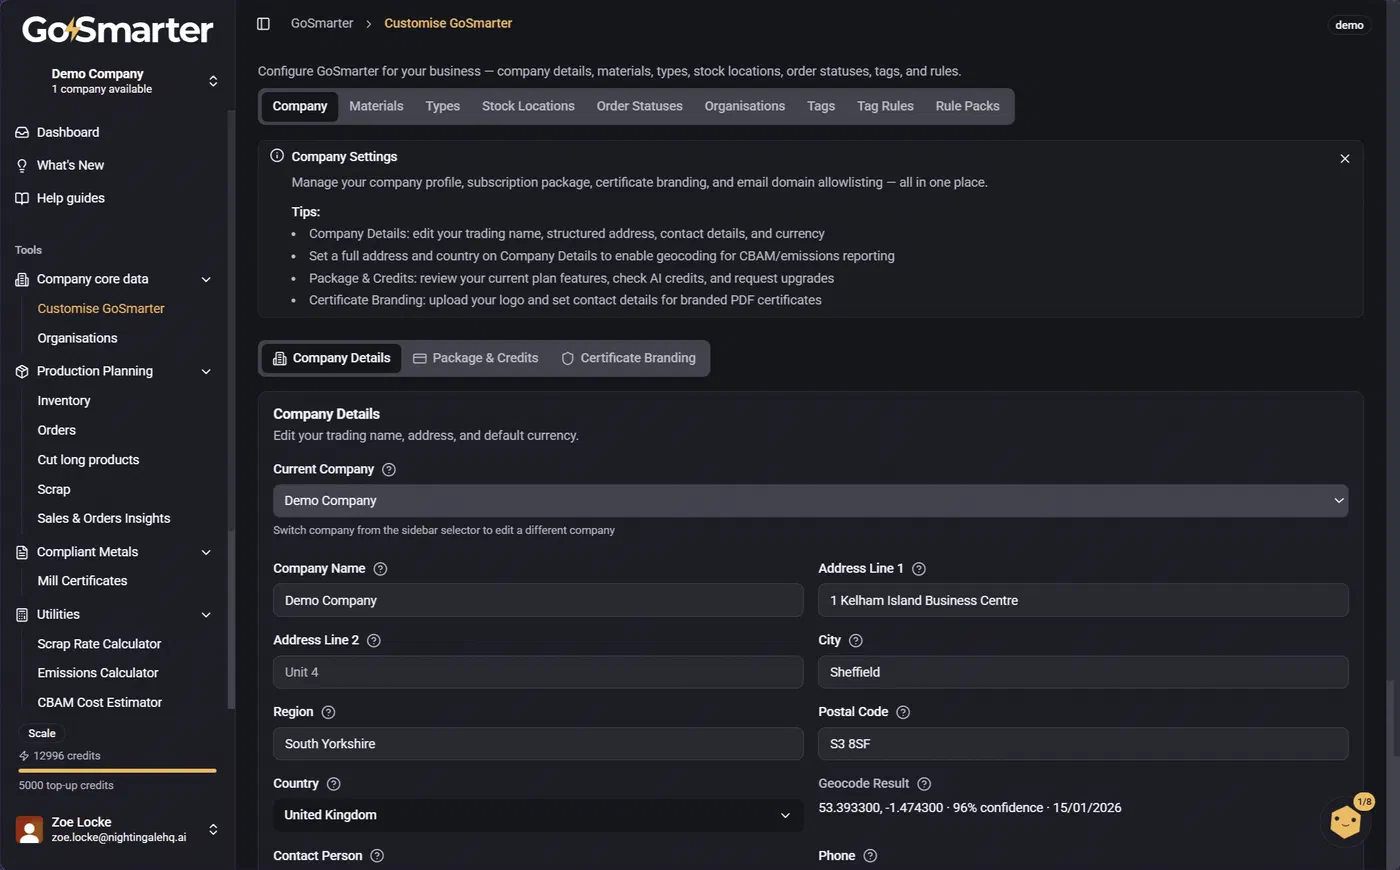Open the Country dropdown
Screen dimensions: 1400x870
[x=538, y=815]
